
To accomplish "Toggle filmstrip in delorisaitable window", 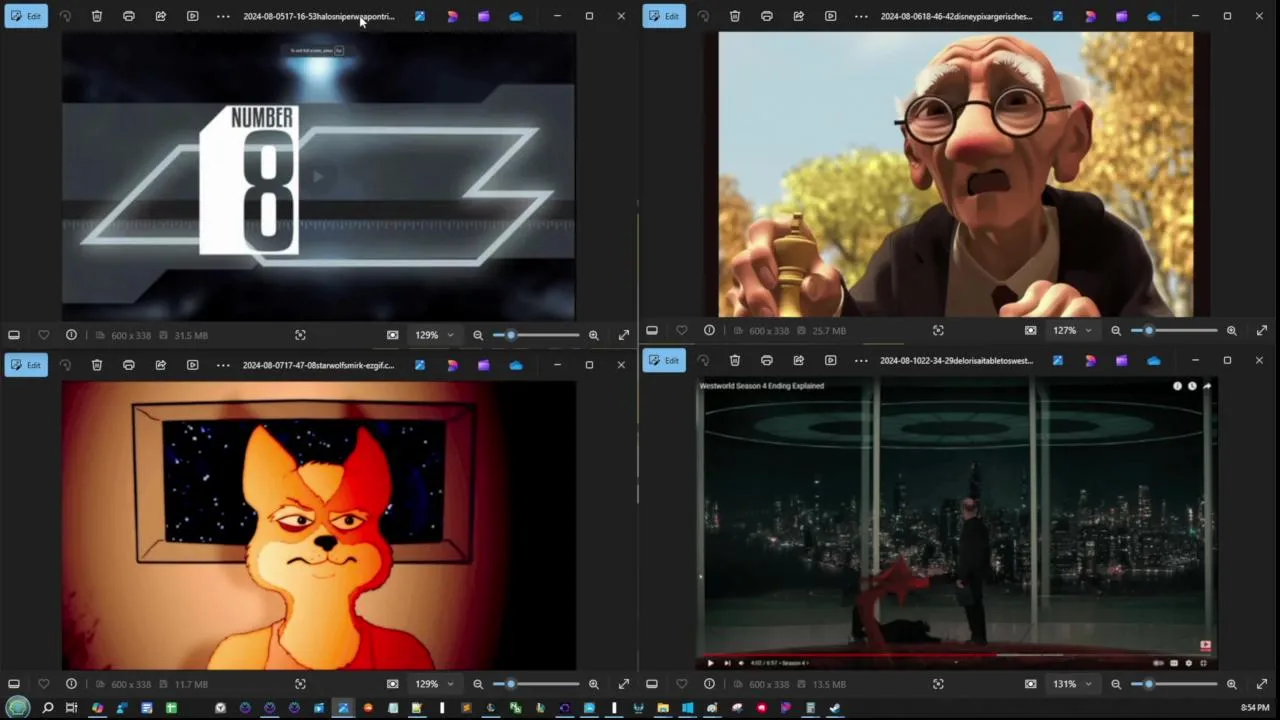I will [652, 684].
